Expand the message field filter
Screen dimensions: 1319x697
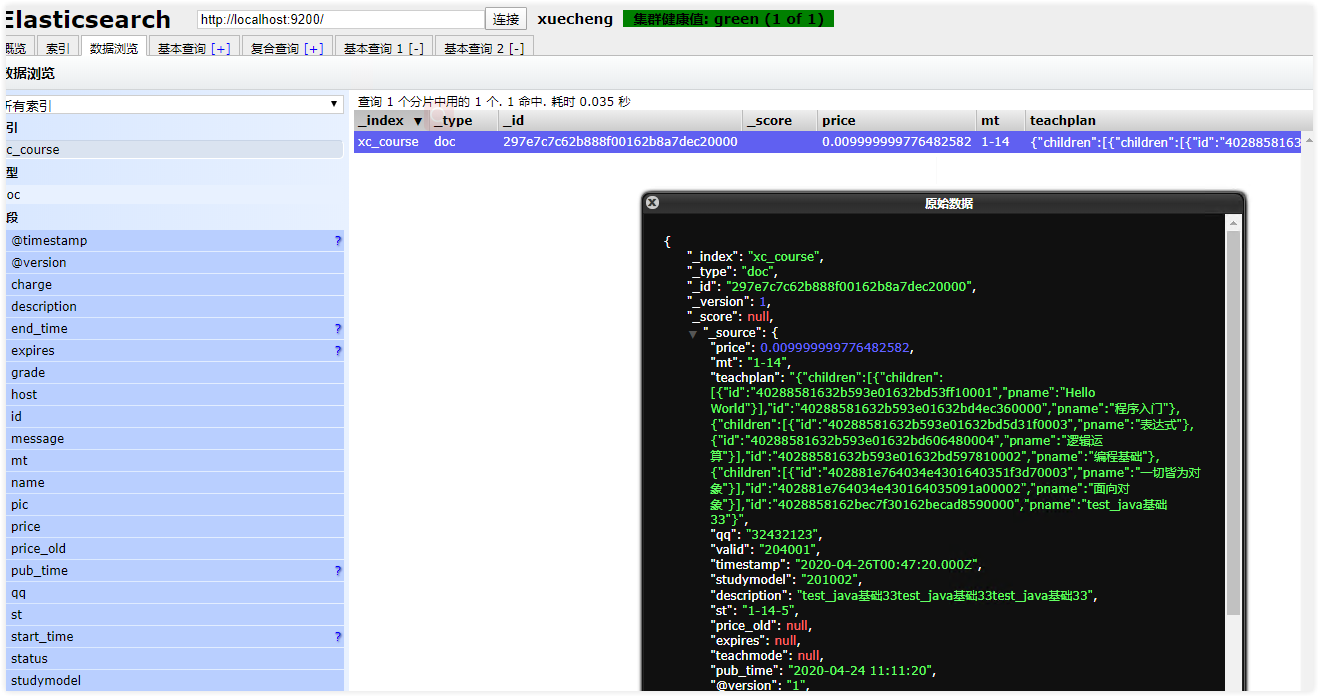click(172, 439)
